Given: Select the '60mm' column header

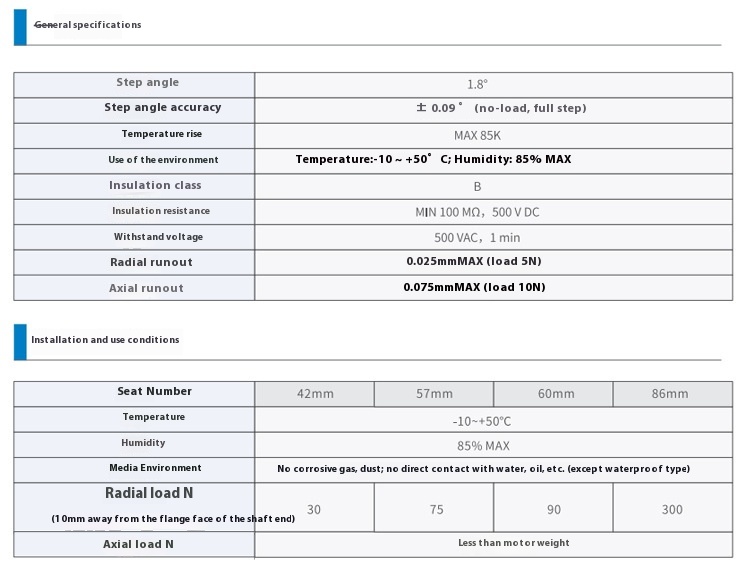Looking at the screenshot, I should tap(553, 394).
